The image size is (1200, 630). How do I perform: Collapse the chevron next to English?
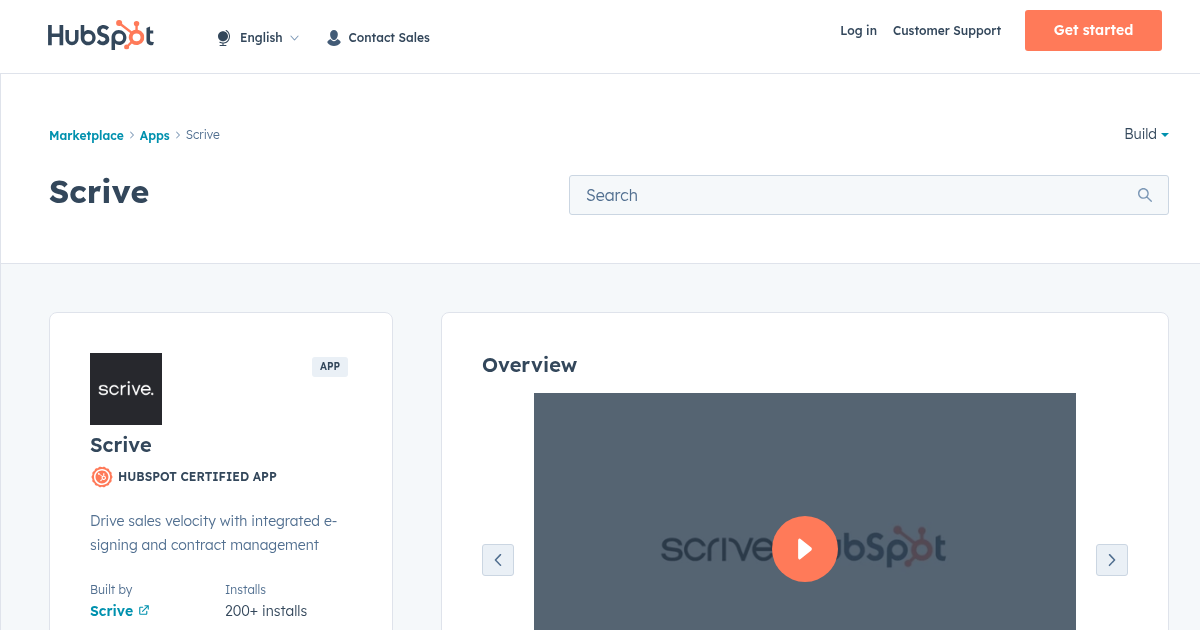(x=295, y=38)
